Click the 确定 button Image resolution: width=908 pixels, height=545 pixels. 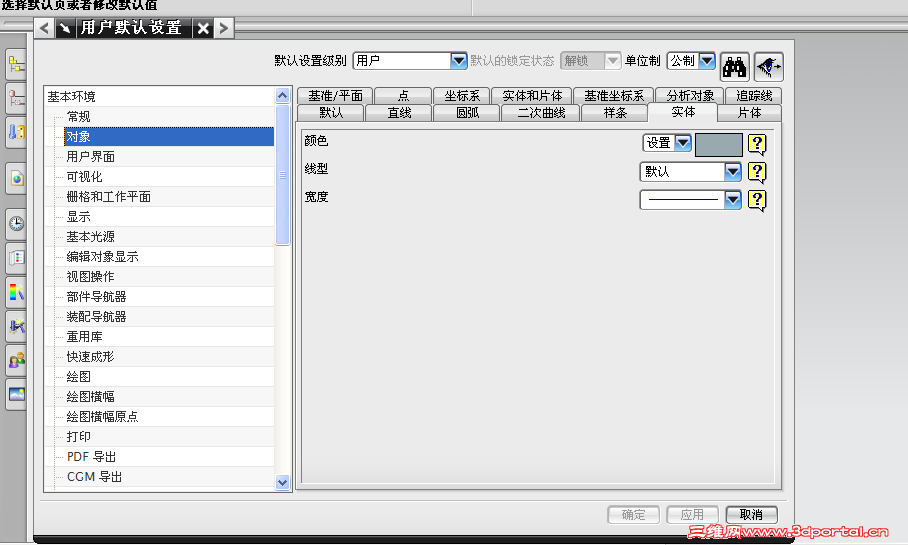pos(634,515)
